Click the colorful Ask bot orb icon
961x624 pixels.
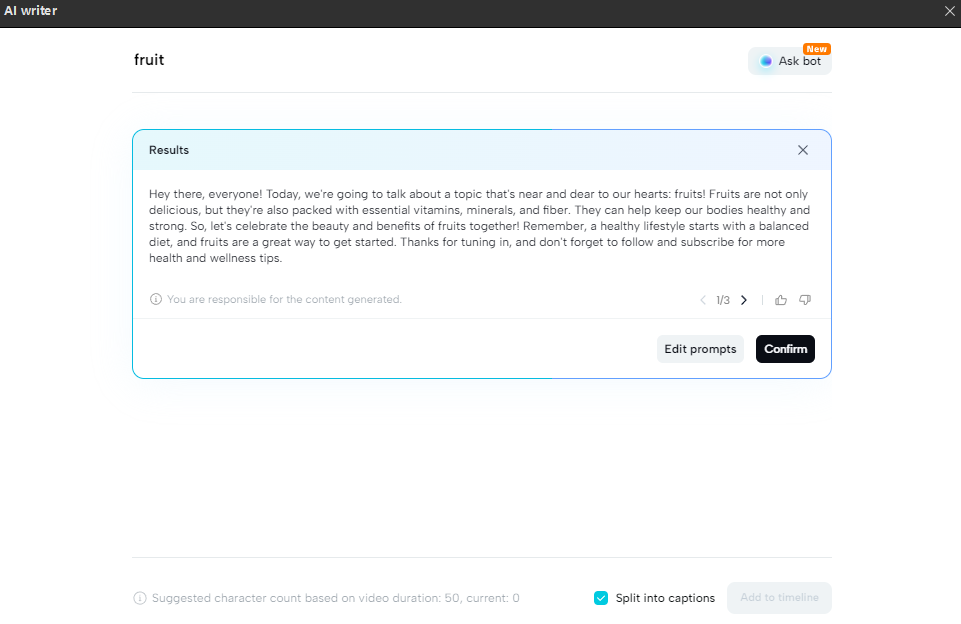click(766, 61)
